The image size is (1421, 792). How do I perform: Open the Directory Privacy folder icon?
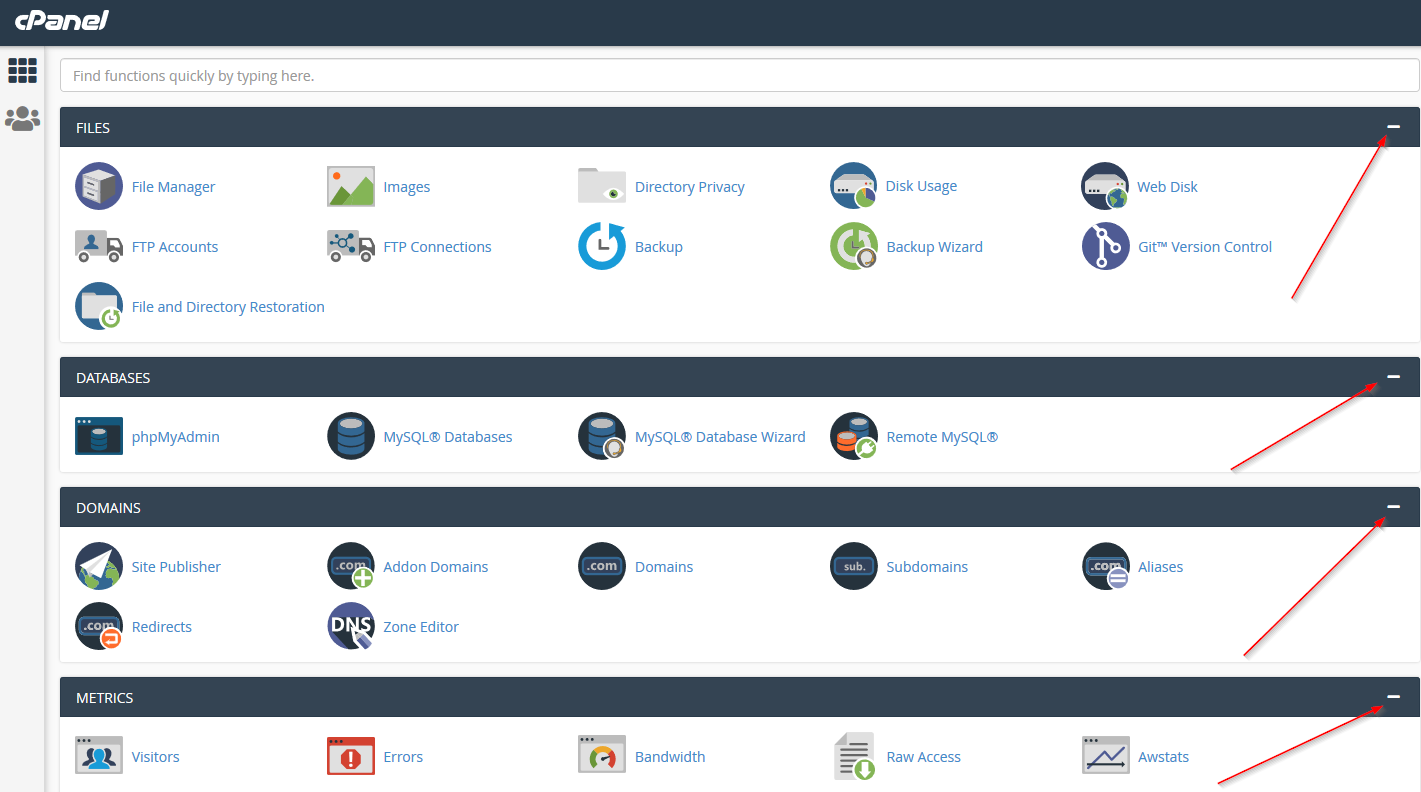[602, 186]
